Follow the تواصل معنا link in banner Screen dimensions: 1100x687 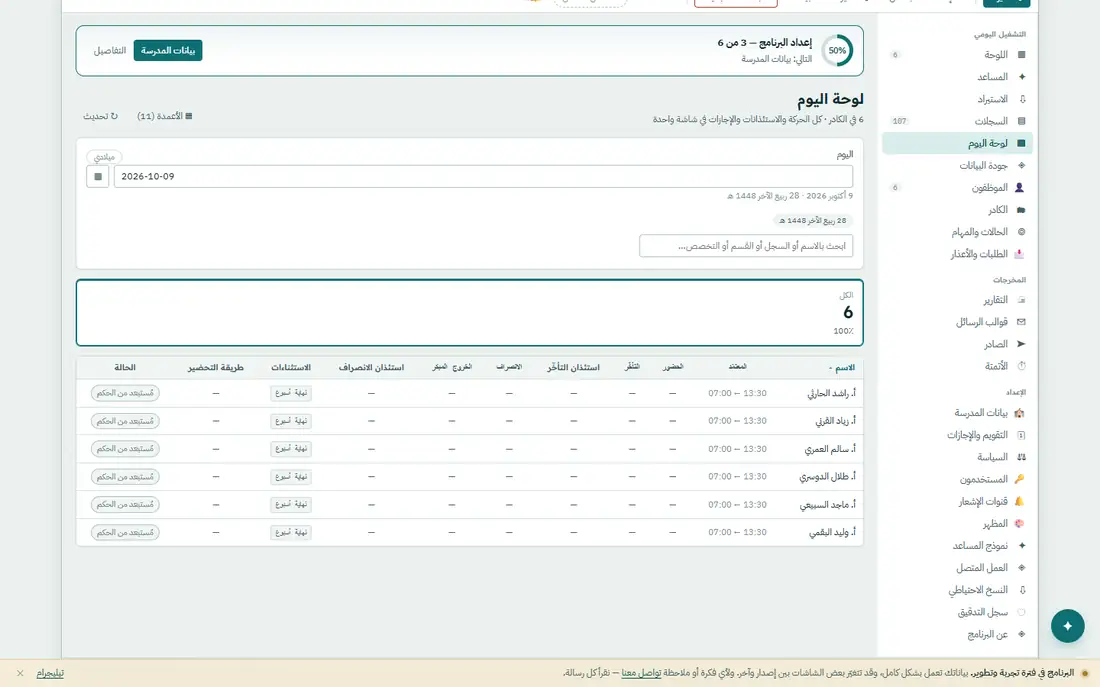pos(640,673)
